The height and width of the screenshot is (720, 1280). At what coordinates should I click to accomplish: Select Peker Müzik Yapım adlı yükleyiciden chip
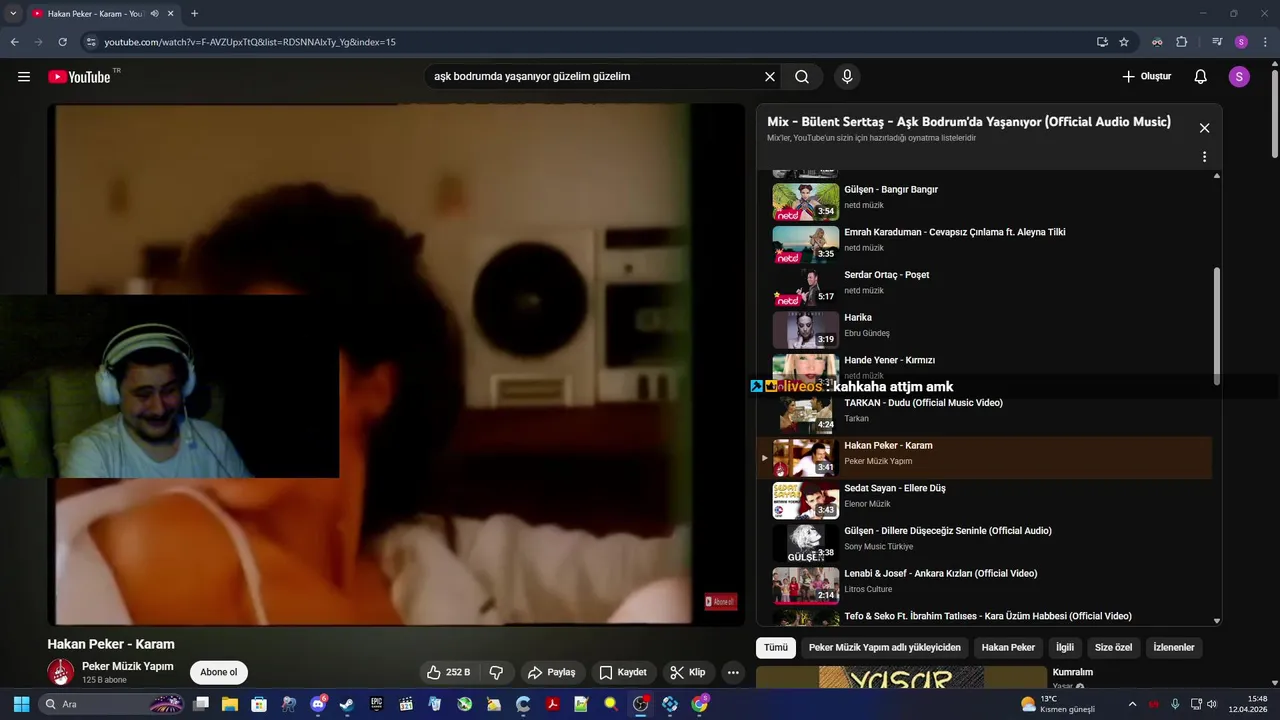(885, 647)
